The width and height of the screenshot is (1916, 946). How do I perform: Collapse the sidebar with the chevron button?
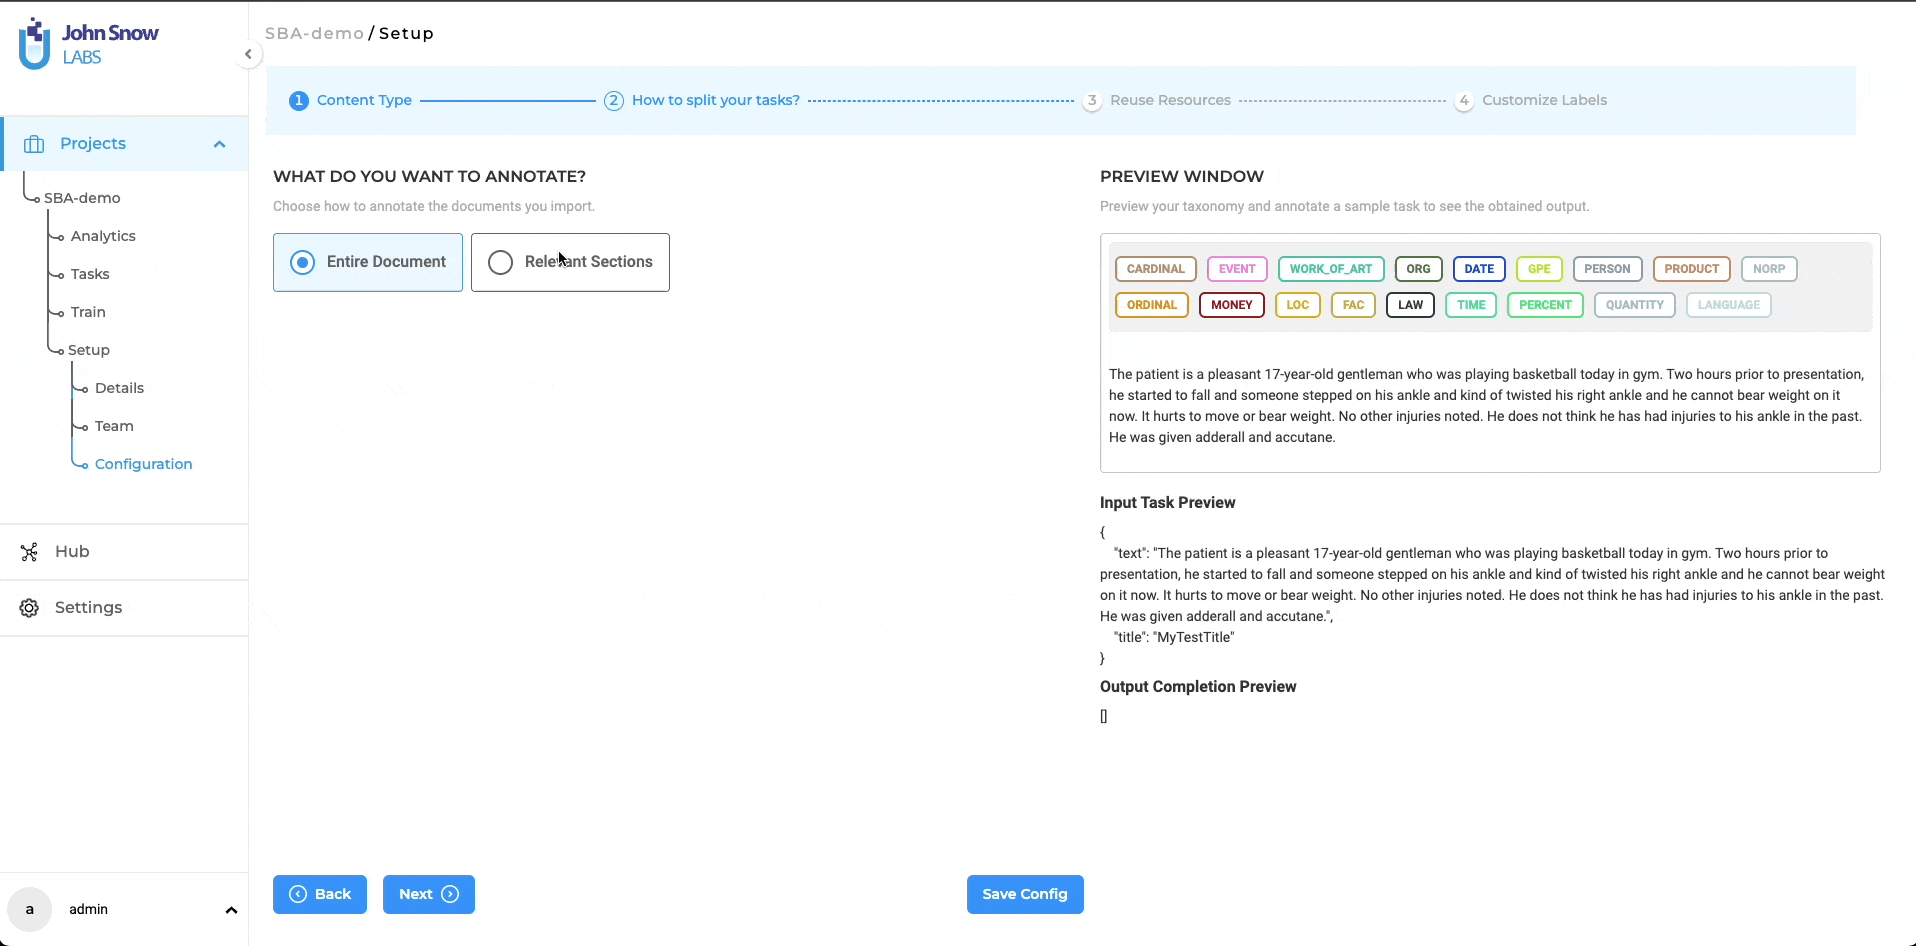248,54
